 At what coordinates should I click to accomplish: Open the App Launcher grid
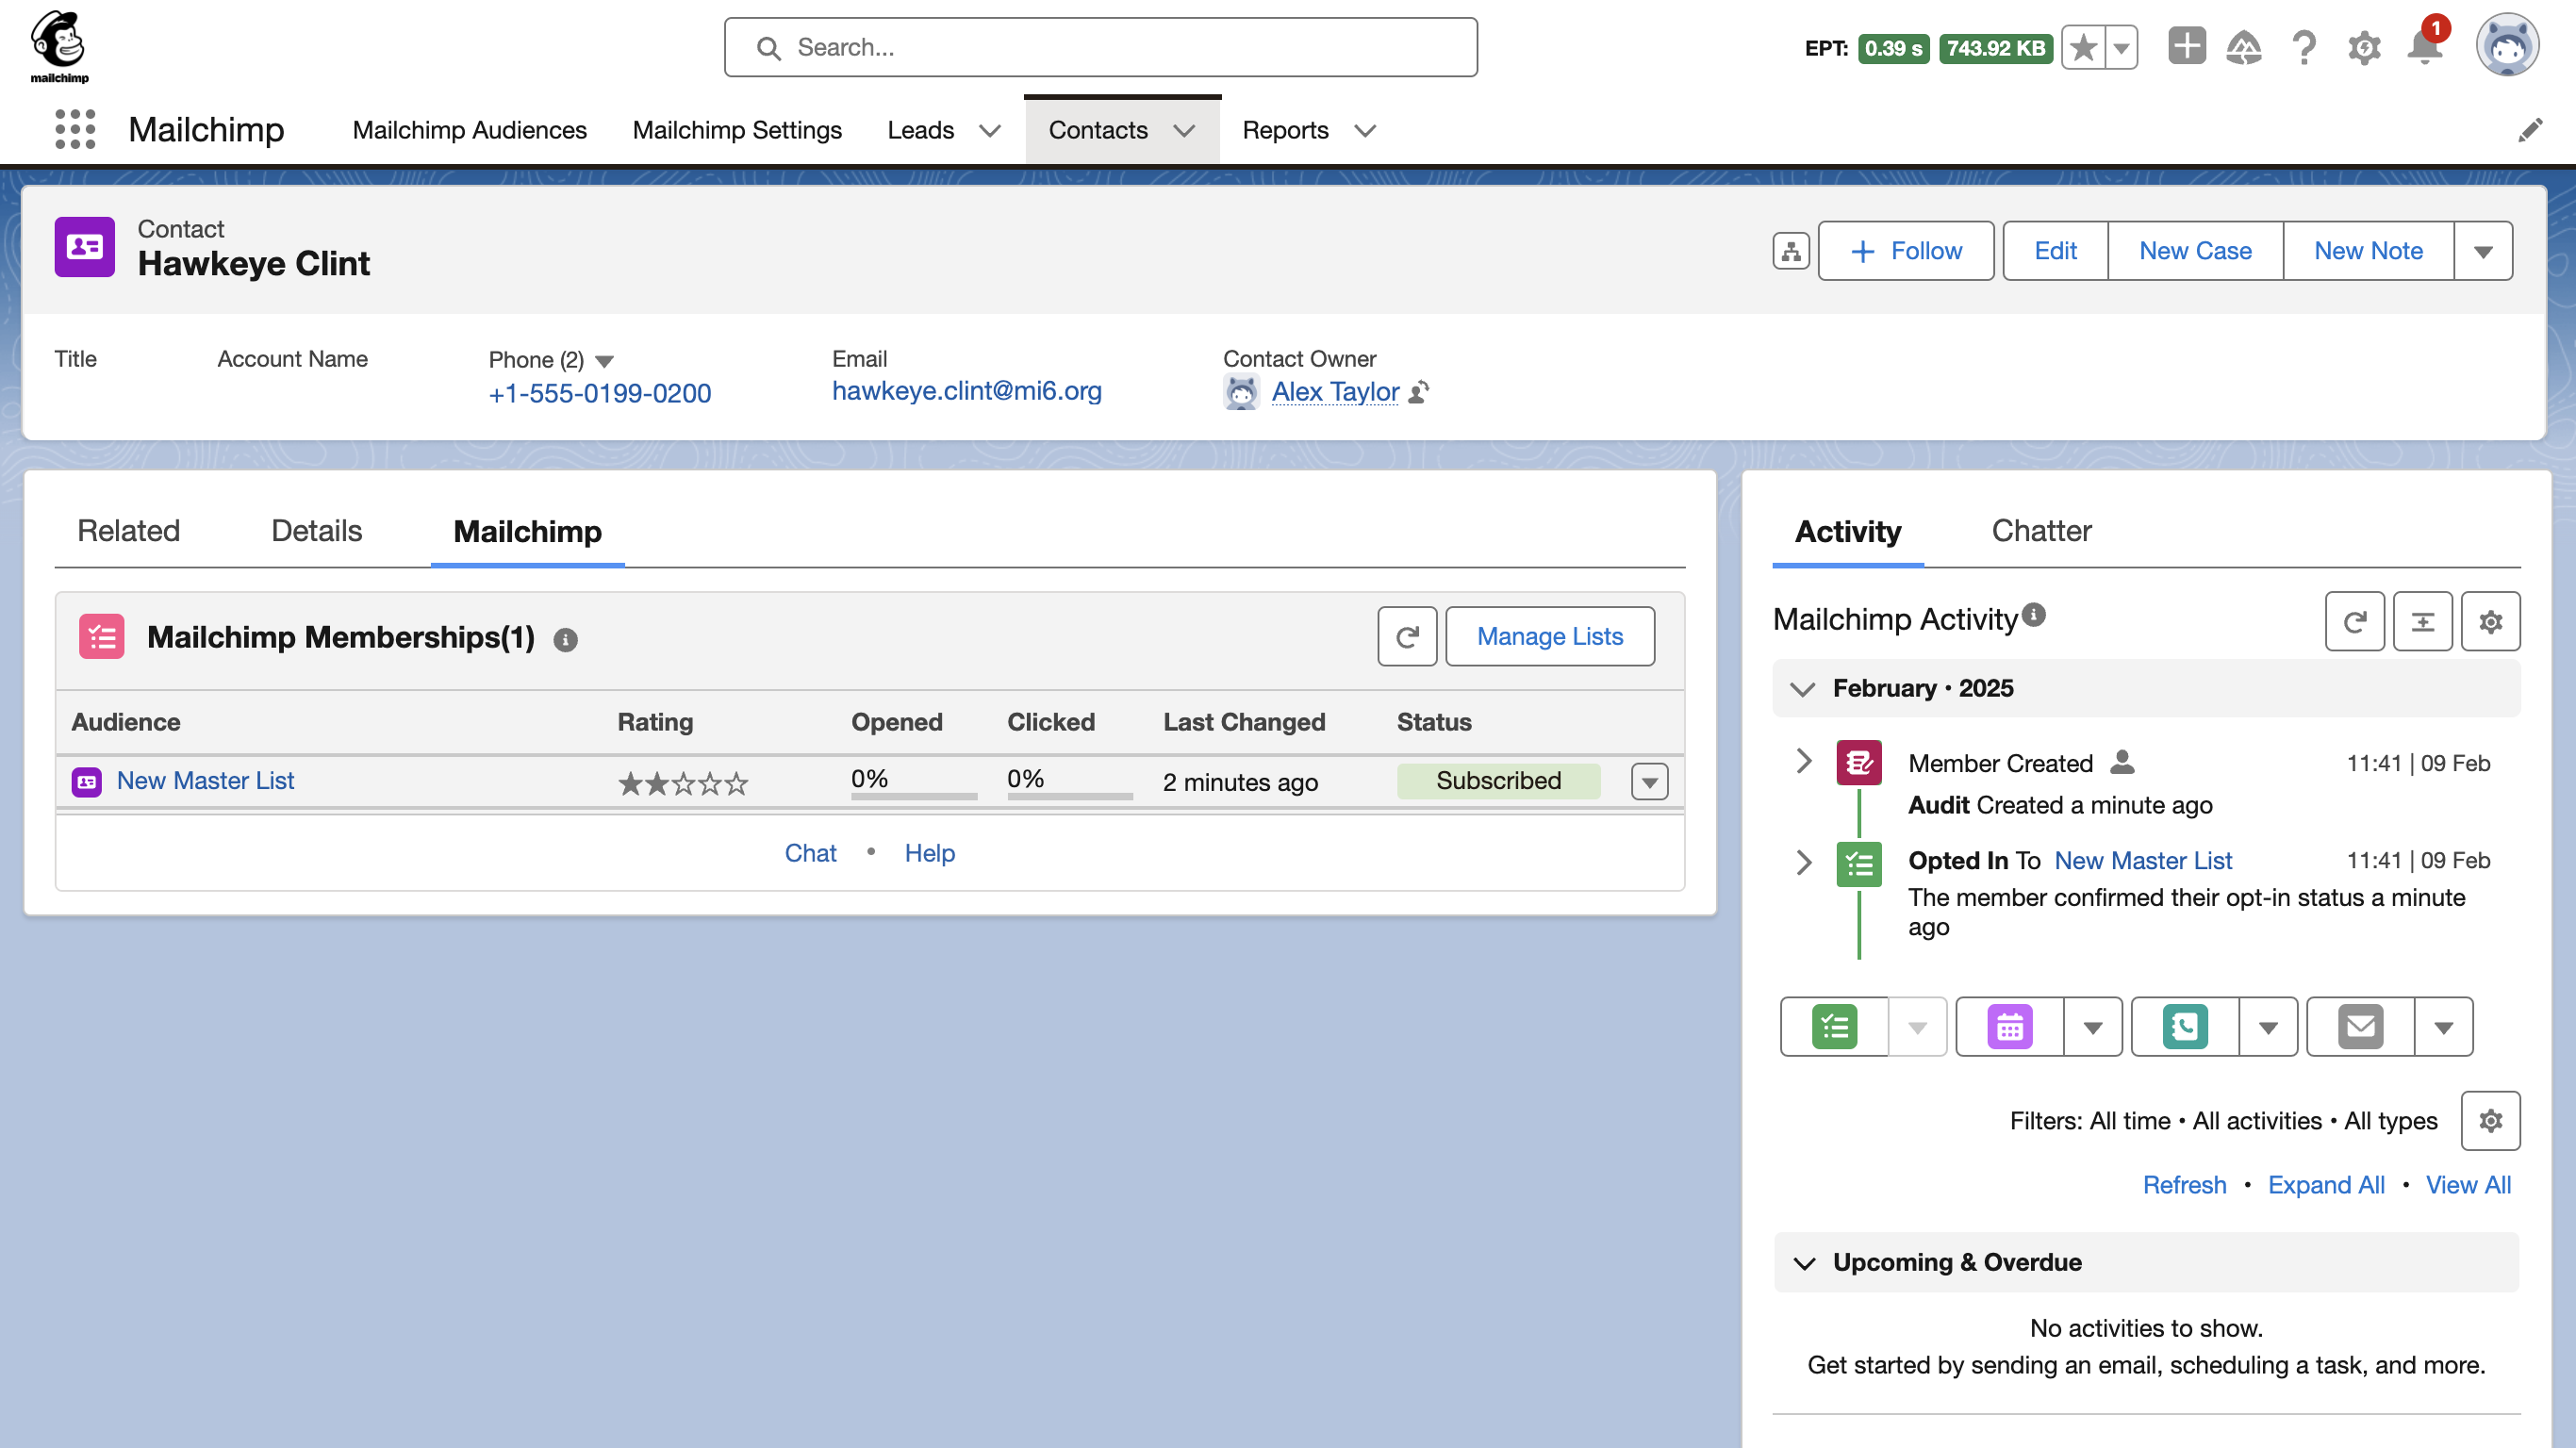(75, 130)
